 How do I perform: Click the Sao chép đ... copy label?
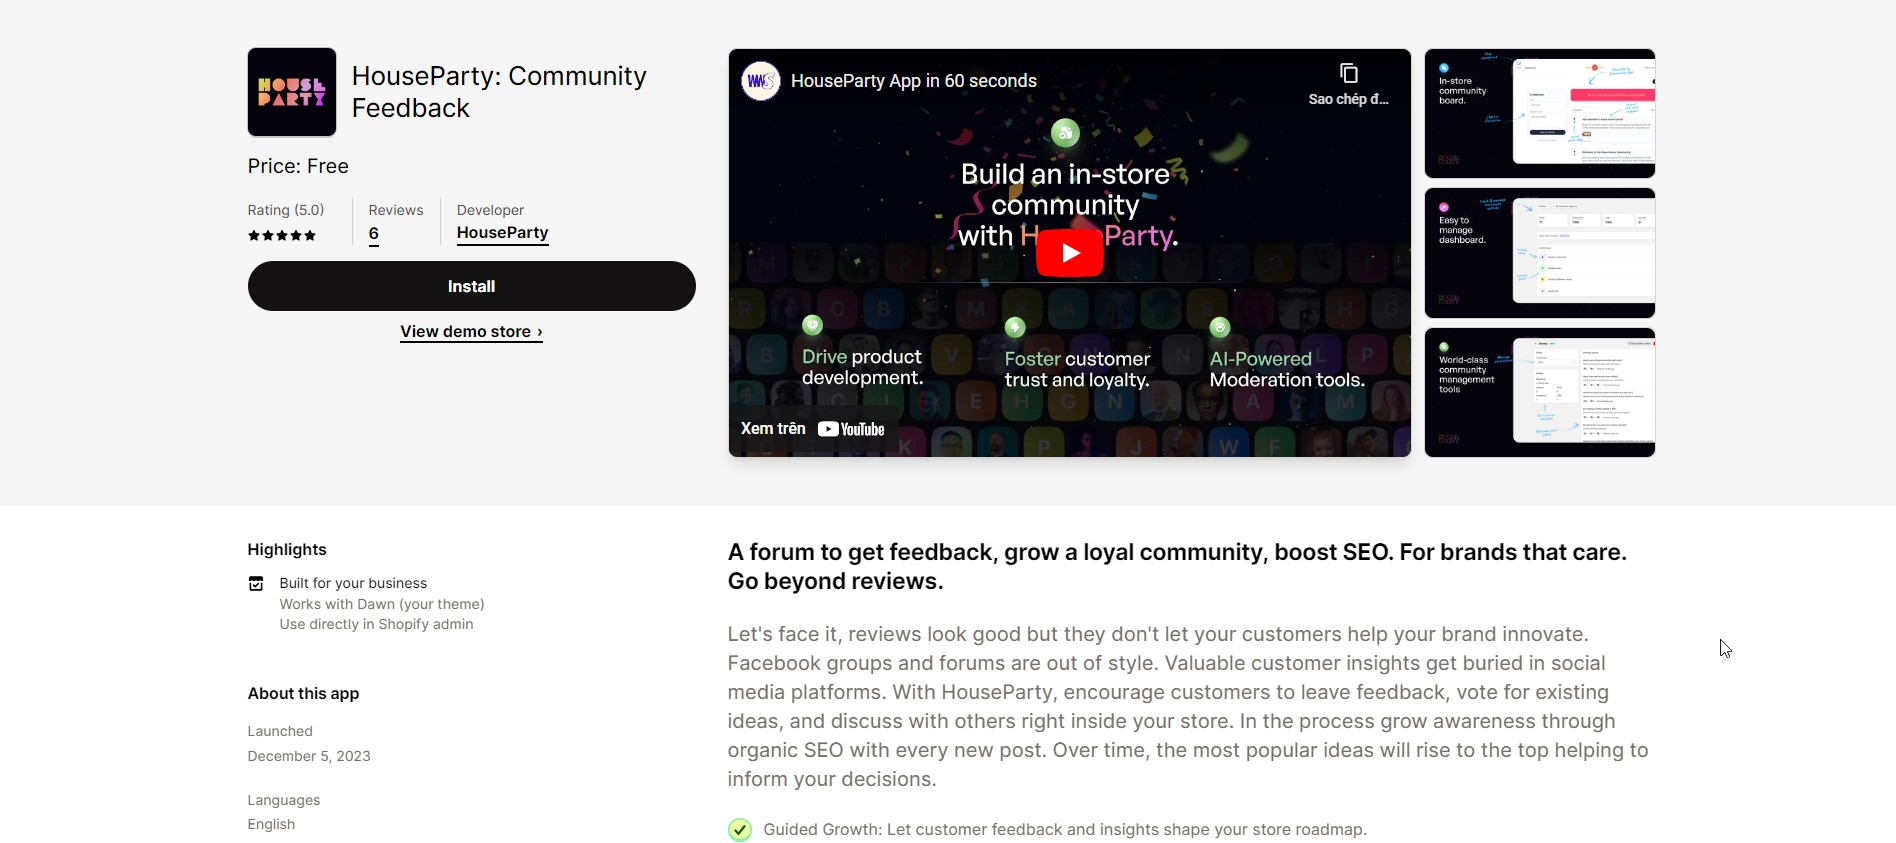(x=1348, y=99)
